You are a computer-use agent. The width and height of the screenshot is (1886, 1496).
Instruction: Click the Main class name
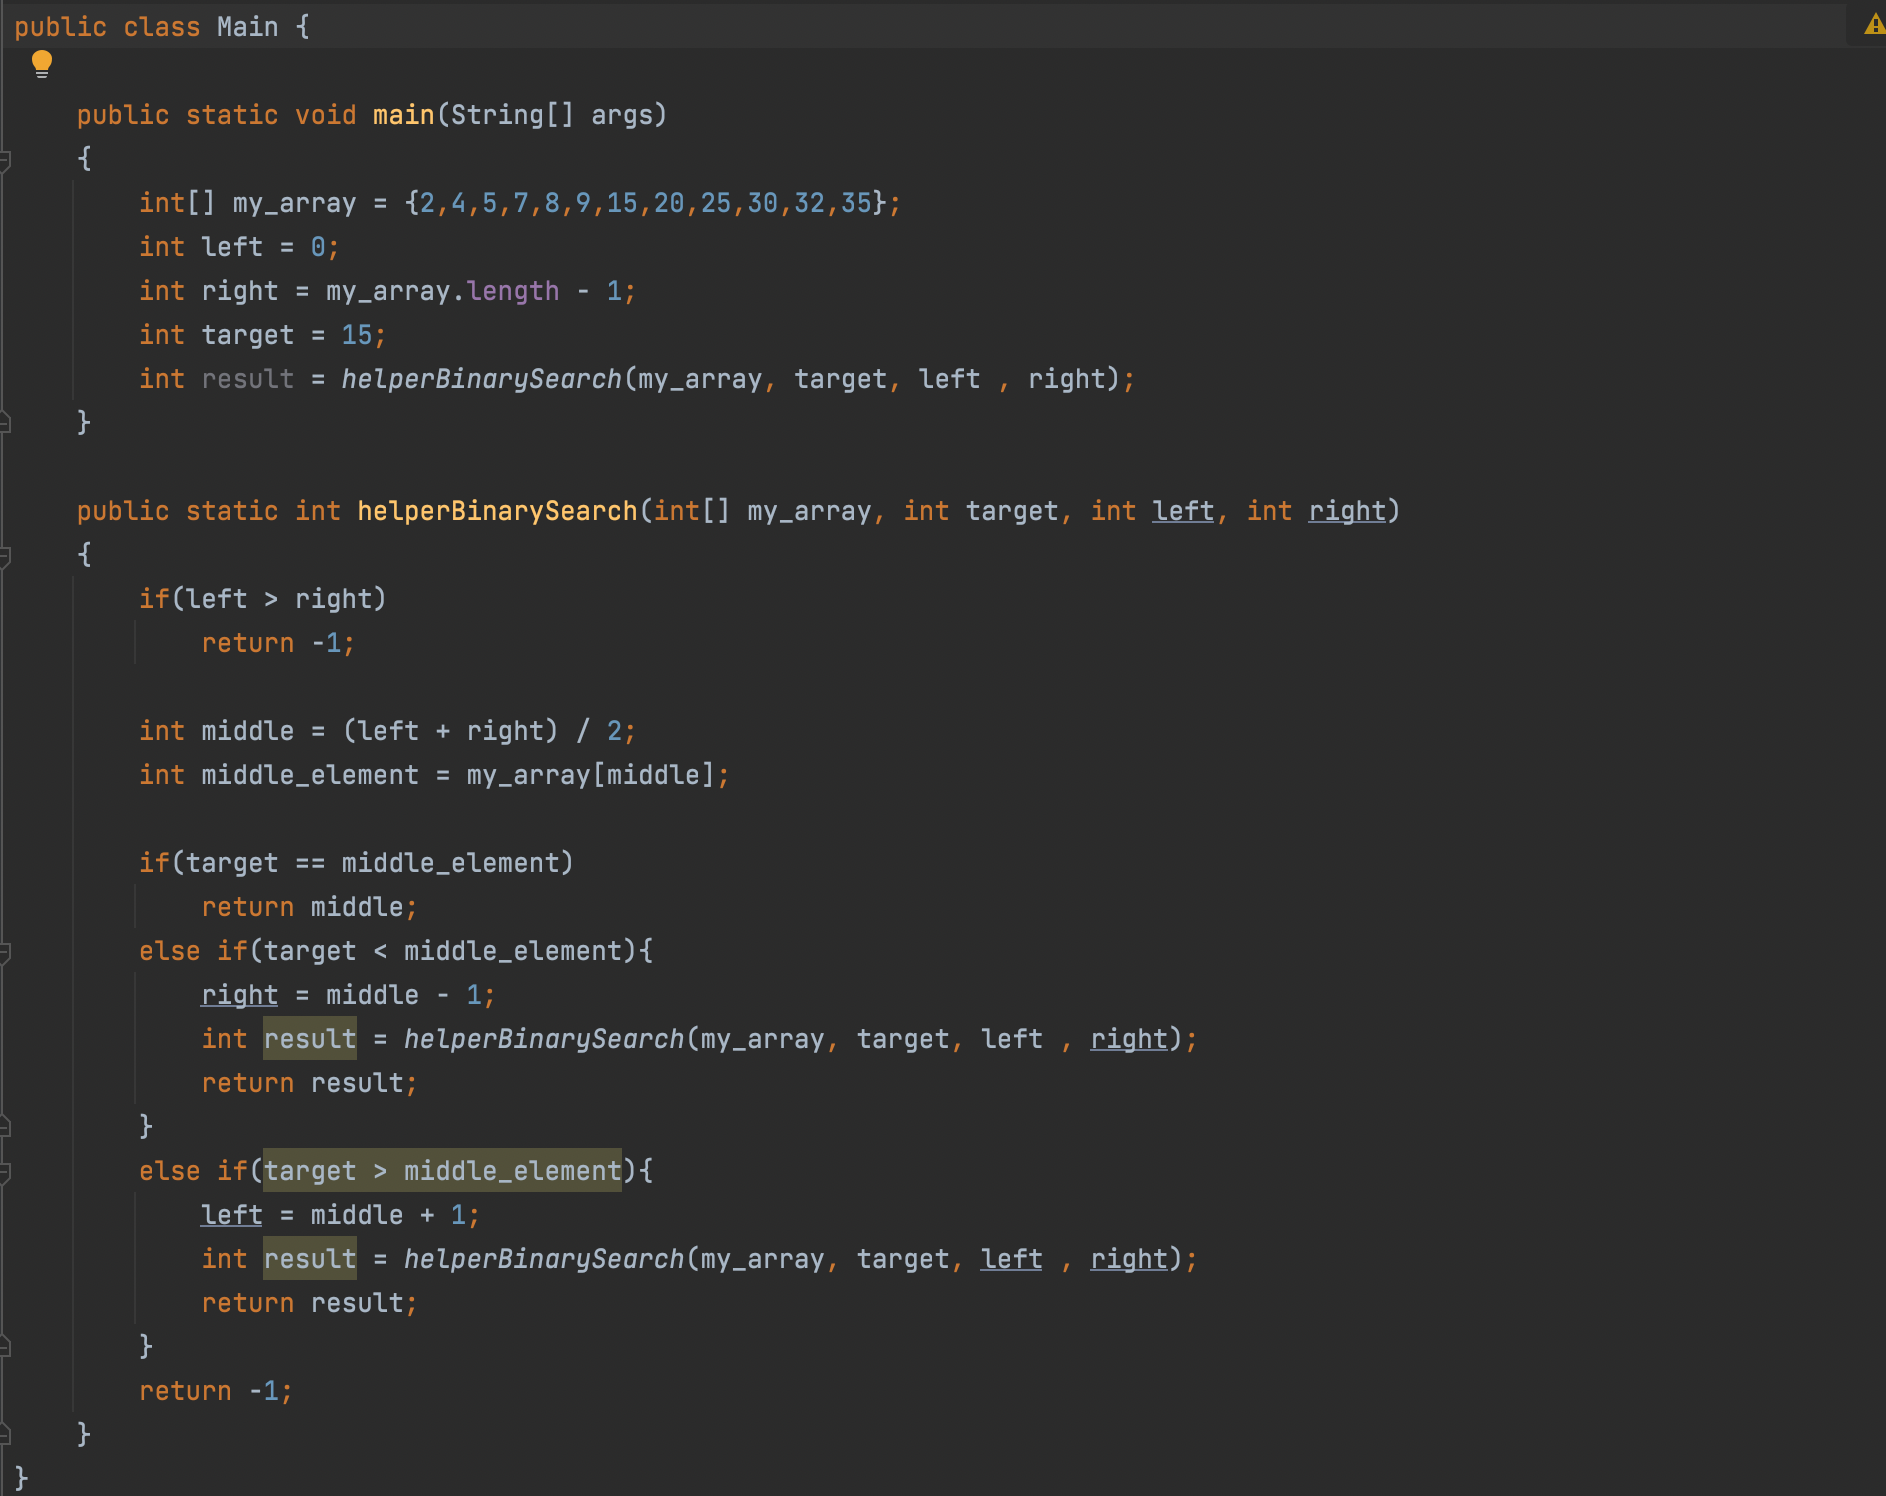[247, 27]
